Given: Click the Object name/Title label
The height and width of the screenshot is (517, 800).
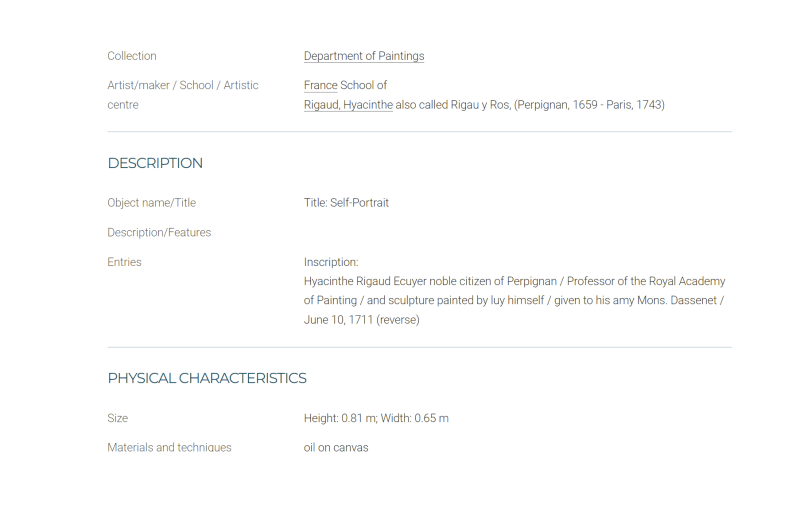Looking at the screenshot, I should pyautogui.click(x=152, y=203).
